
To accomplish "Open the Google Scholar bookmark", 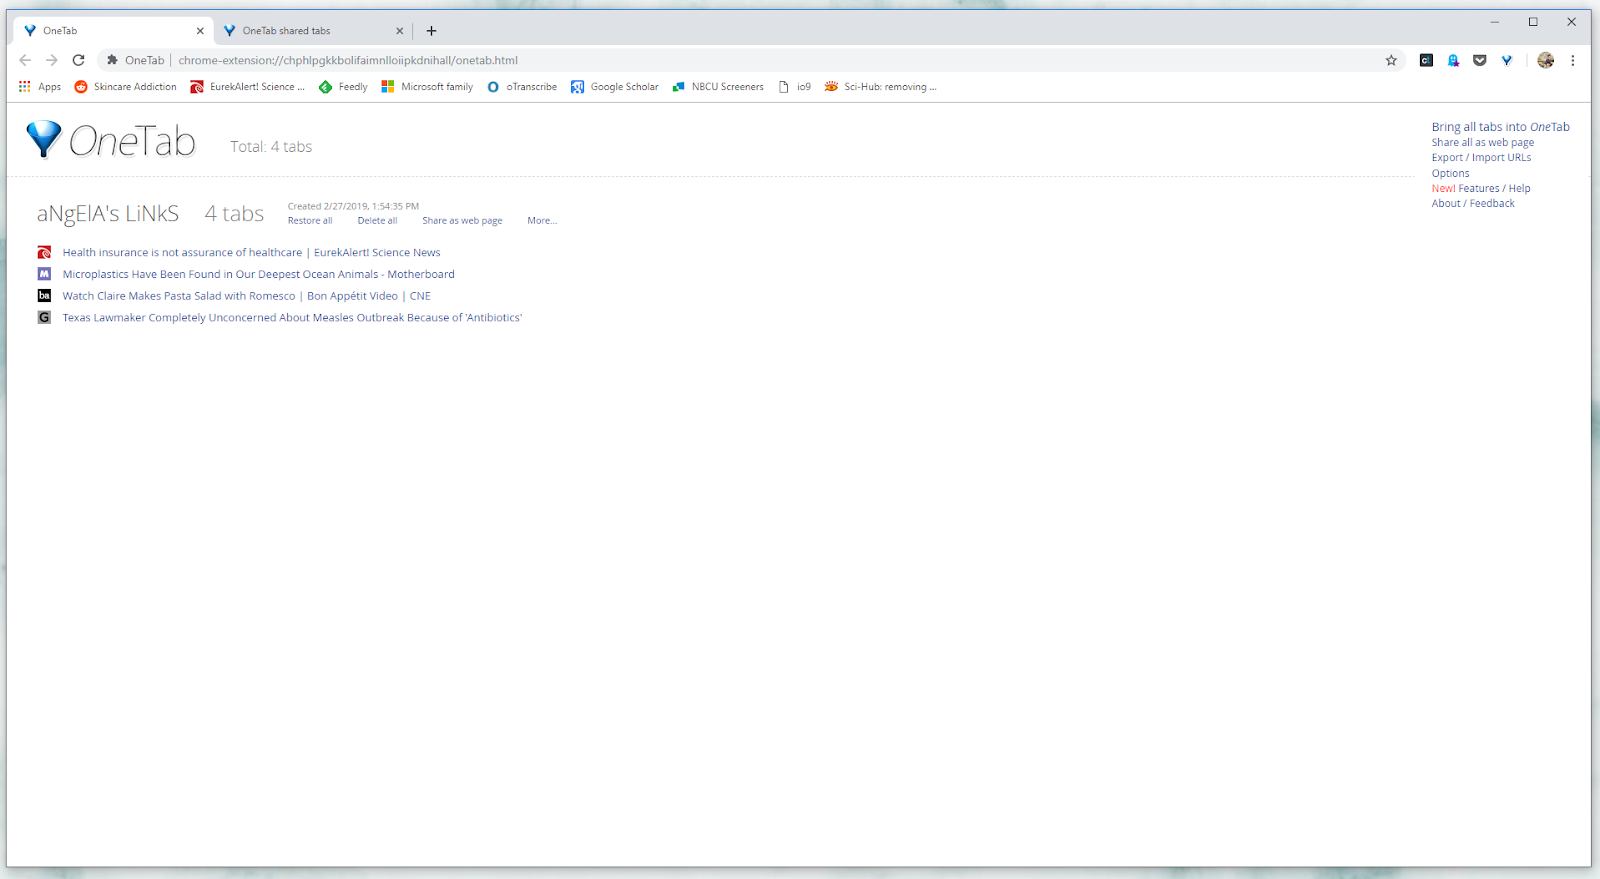I will 615,87.
